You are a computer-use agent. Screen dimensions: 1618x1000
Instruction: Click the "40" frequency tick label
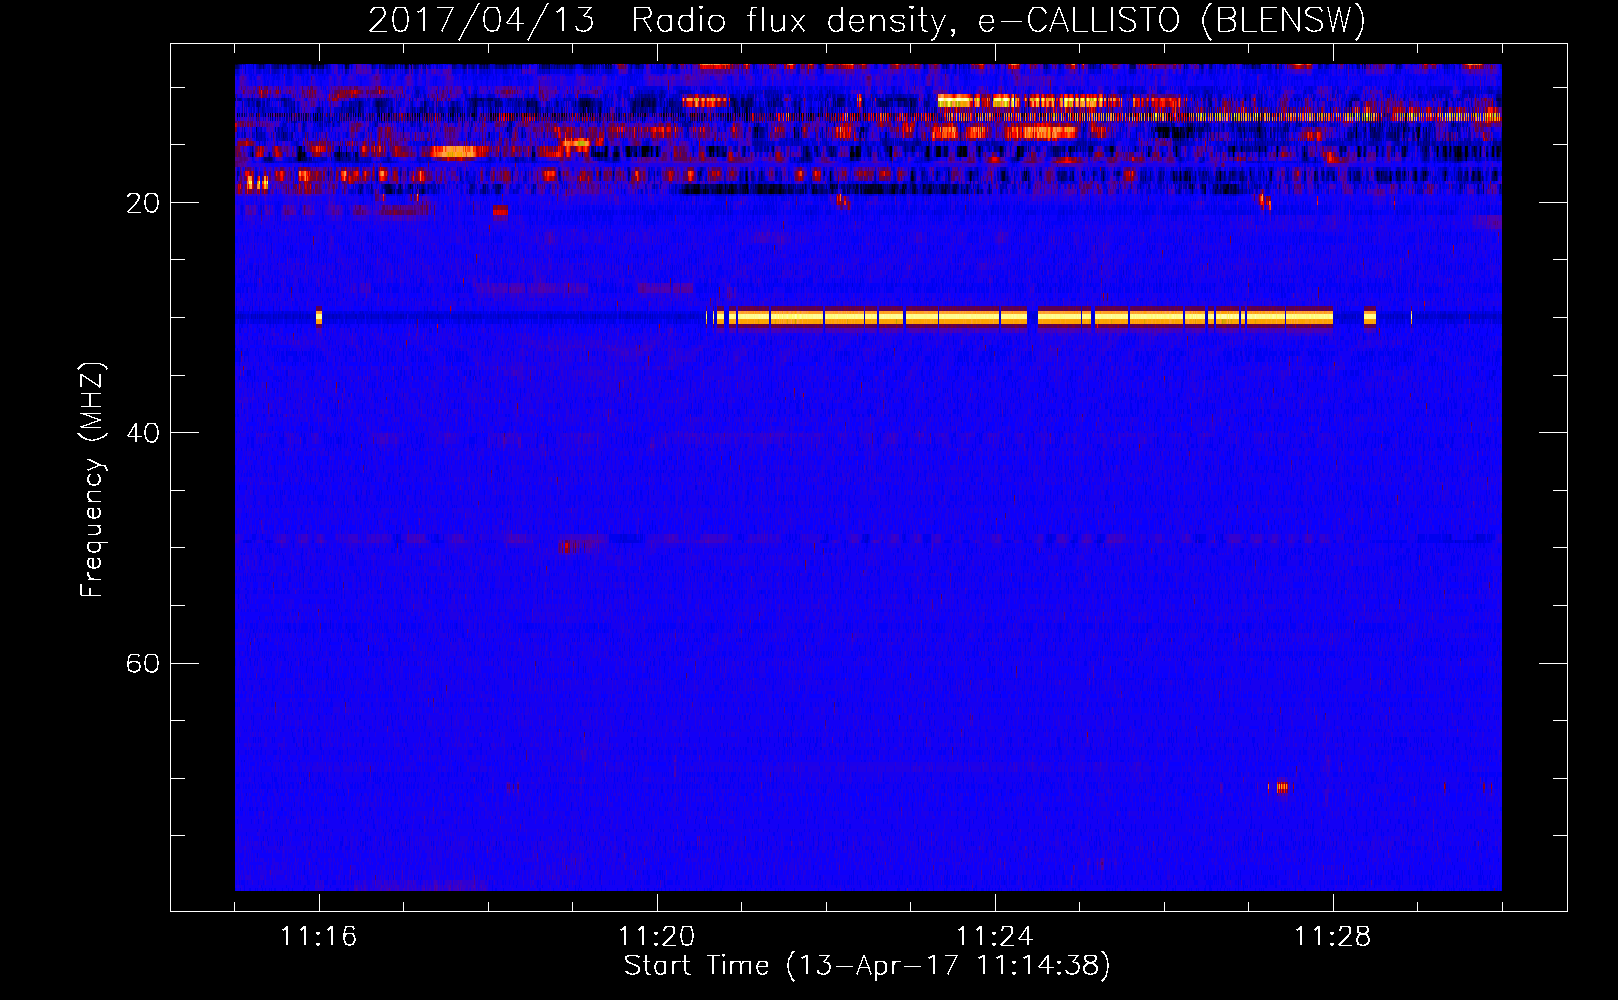[x=143, y=433]
